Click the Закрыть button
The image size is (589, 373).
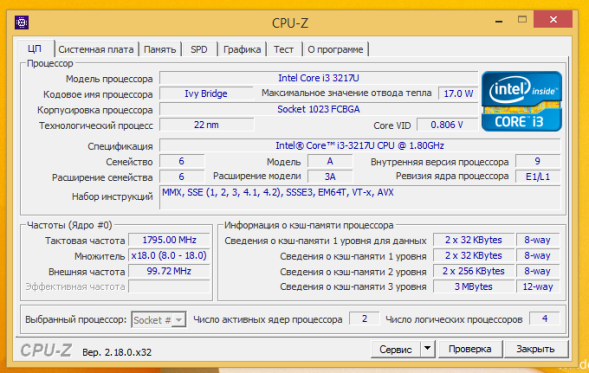coord(535,349)
